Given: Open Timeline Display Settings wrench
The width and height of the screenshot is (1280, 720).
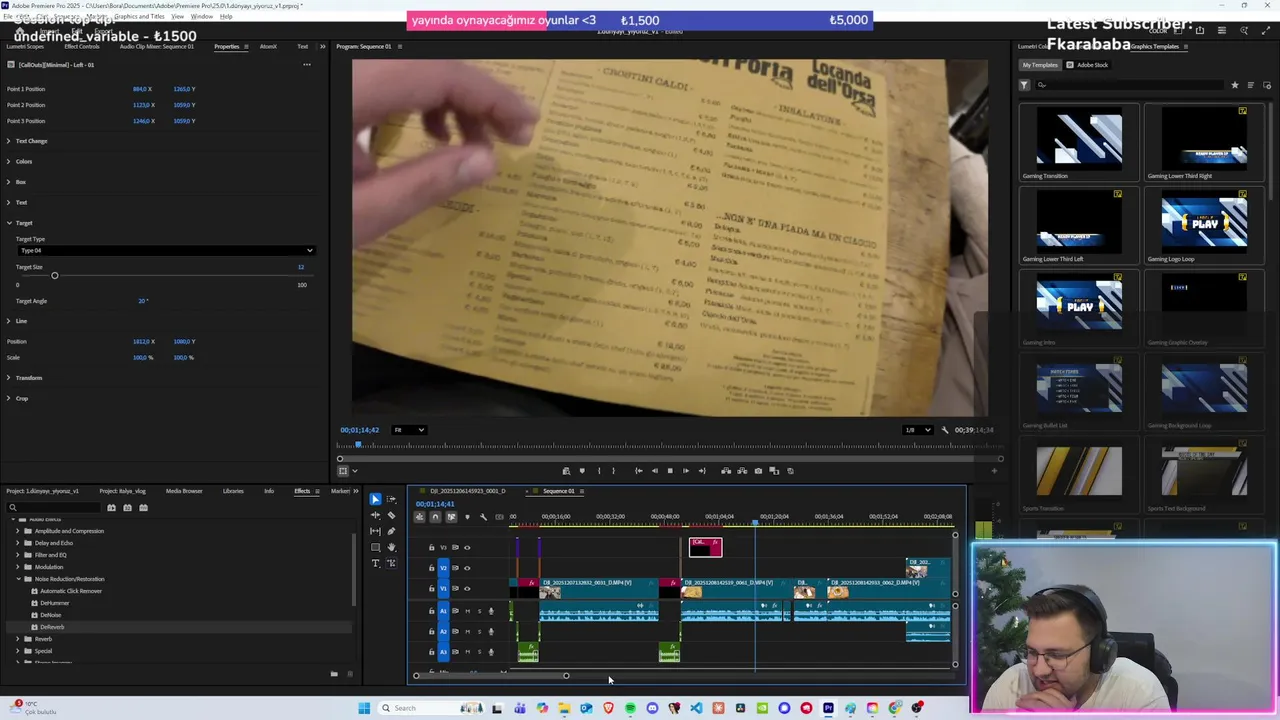Looking at the screenshot, I should click(483, 517).
